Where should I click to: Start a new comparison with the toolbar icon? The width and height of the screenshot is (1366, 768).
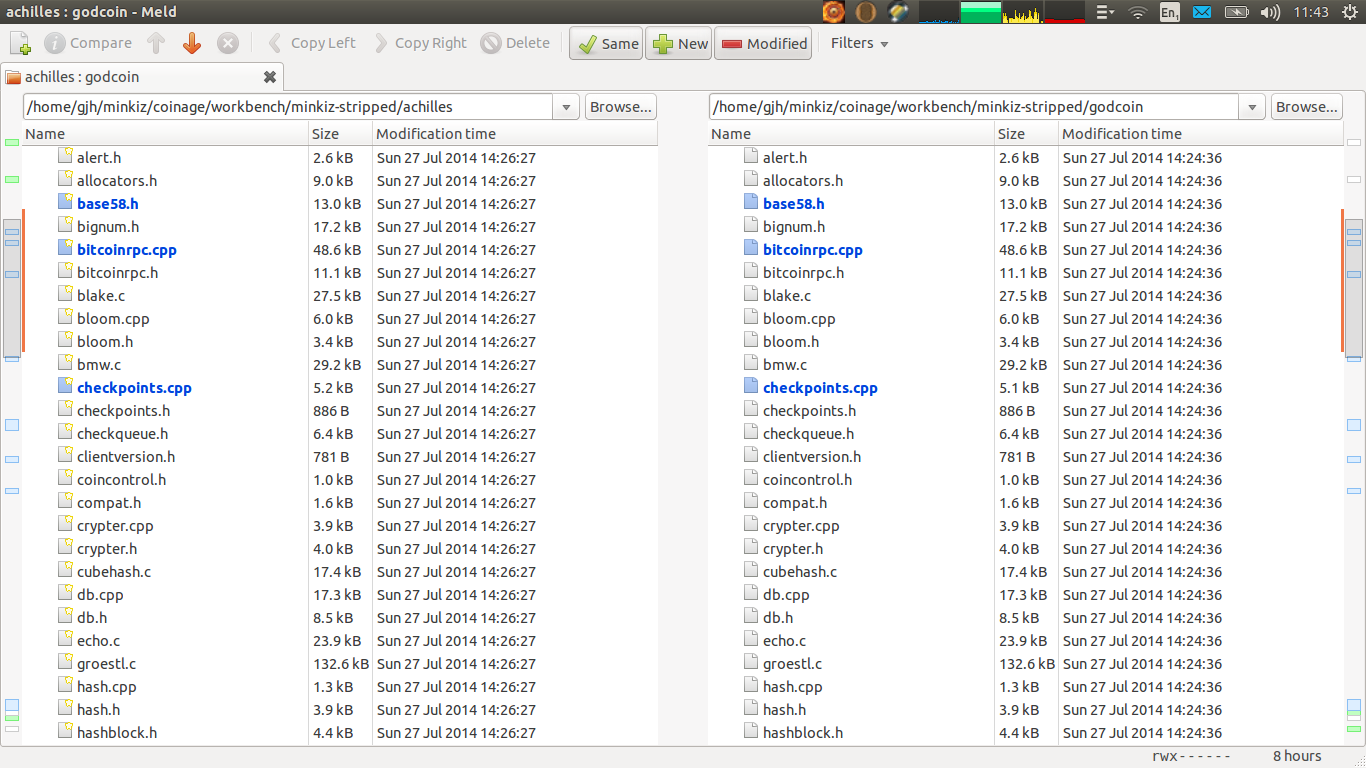(x=20, y=43)
